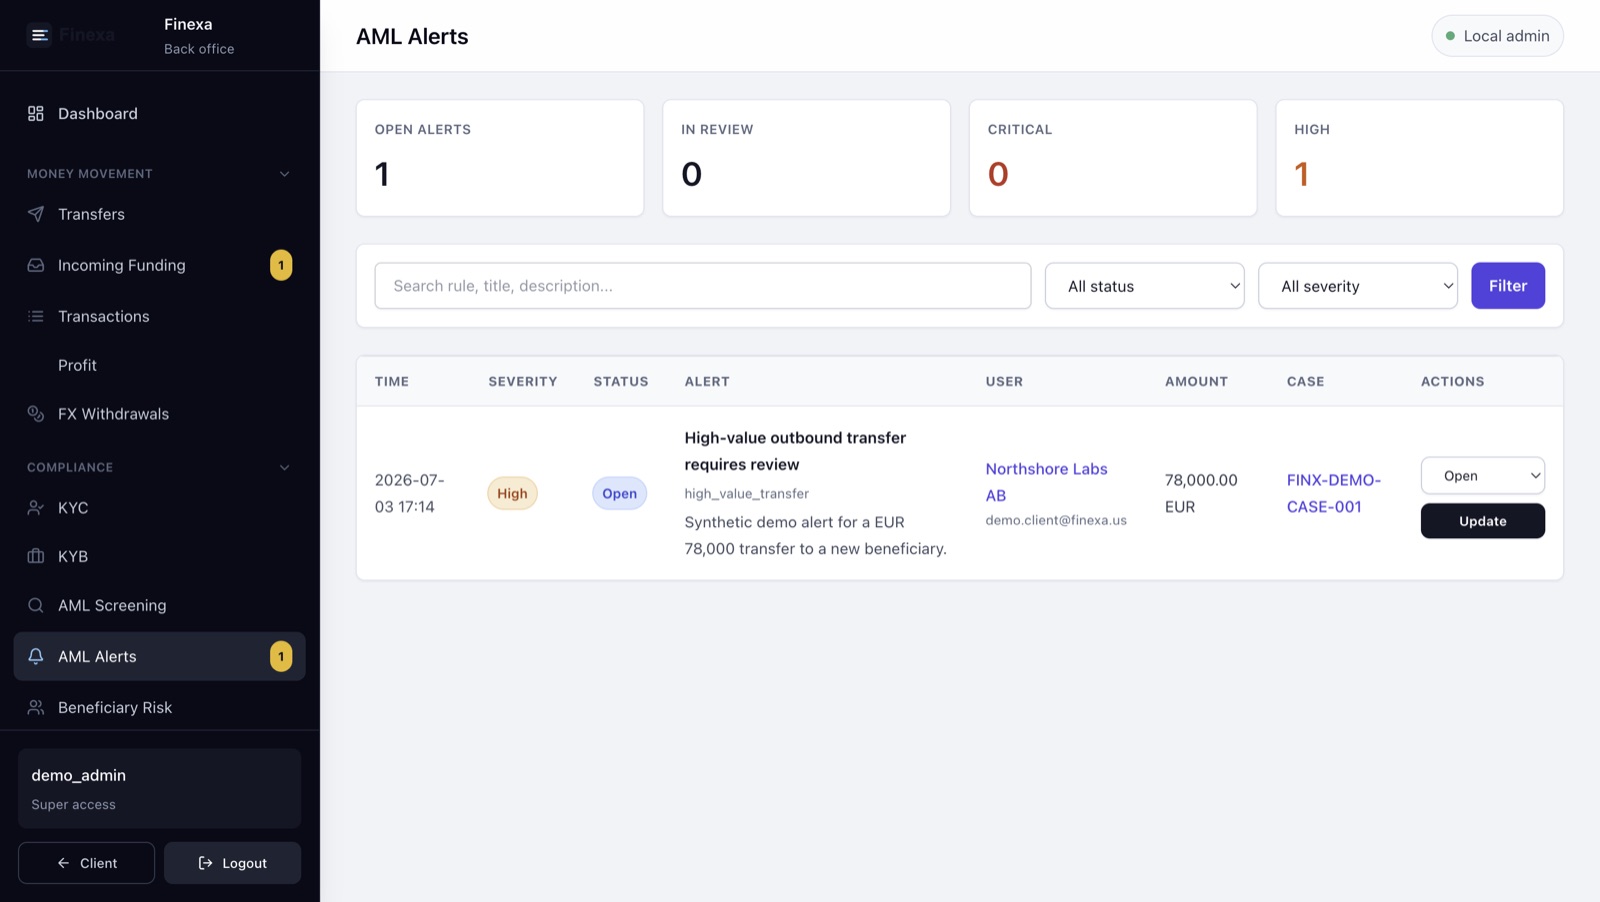
Task: Click the Critical summary card
Action: click(x=1113, y=158)
